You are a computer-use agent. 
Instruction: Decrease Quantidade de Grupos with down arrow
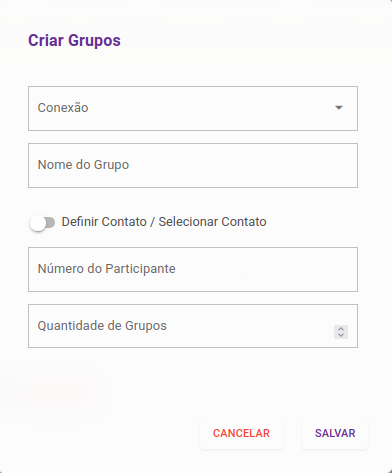click(341, 335)
